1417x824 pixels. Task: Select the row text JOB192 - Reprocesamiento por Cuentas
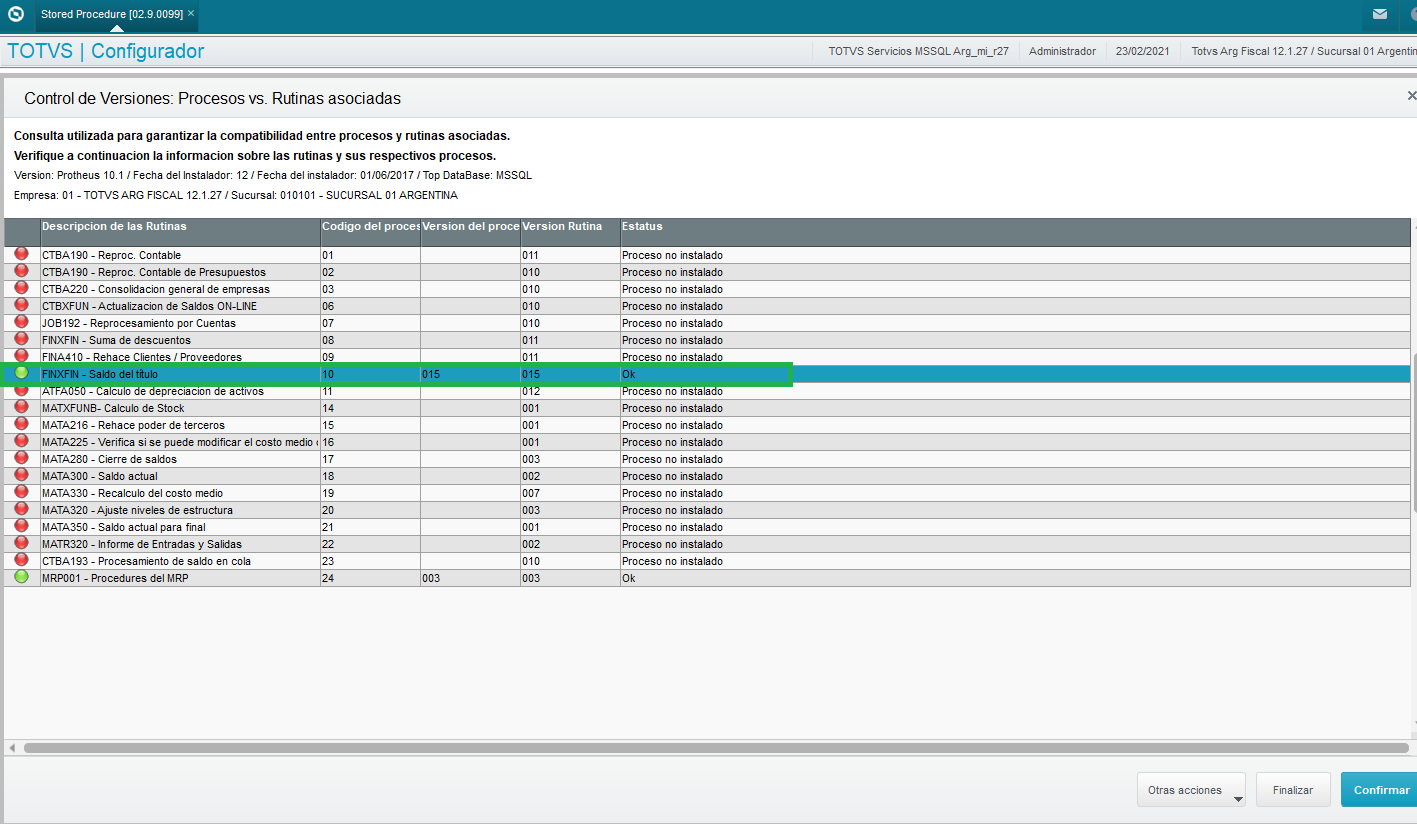point(139,323)
